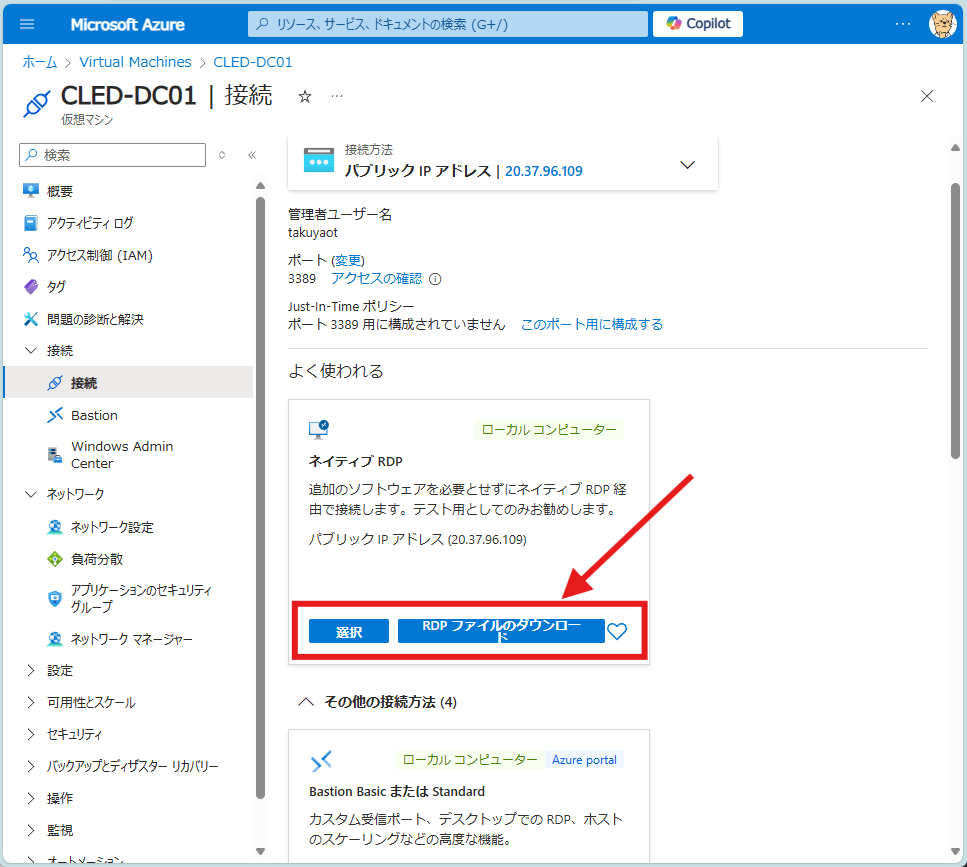Image resolution: width=967 pixels, height=867 pixels.
Task: Open more options ellipsis beside title
Action: 337,96
